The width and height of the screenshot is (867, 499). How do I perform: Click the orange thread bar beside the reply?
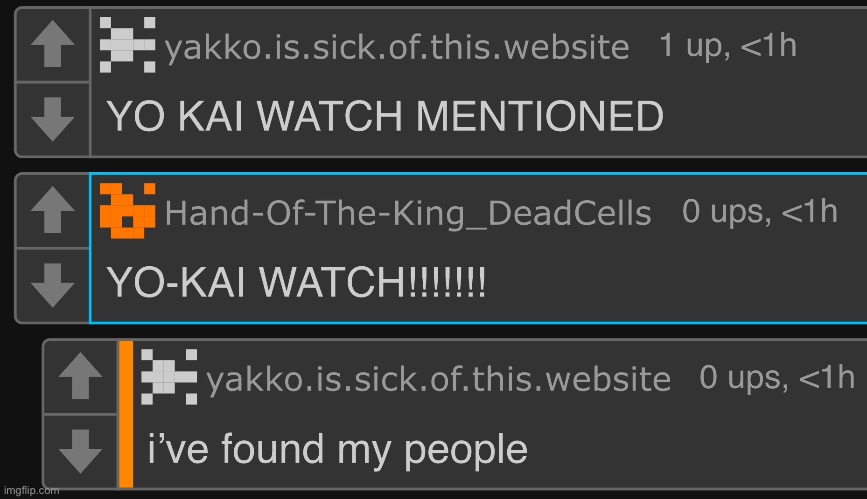[x=126, y=414]
